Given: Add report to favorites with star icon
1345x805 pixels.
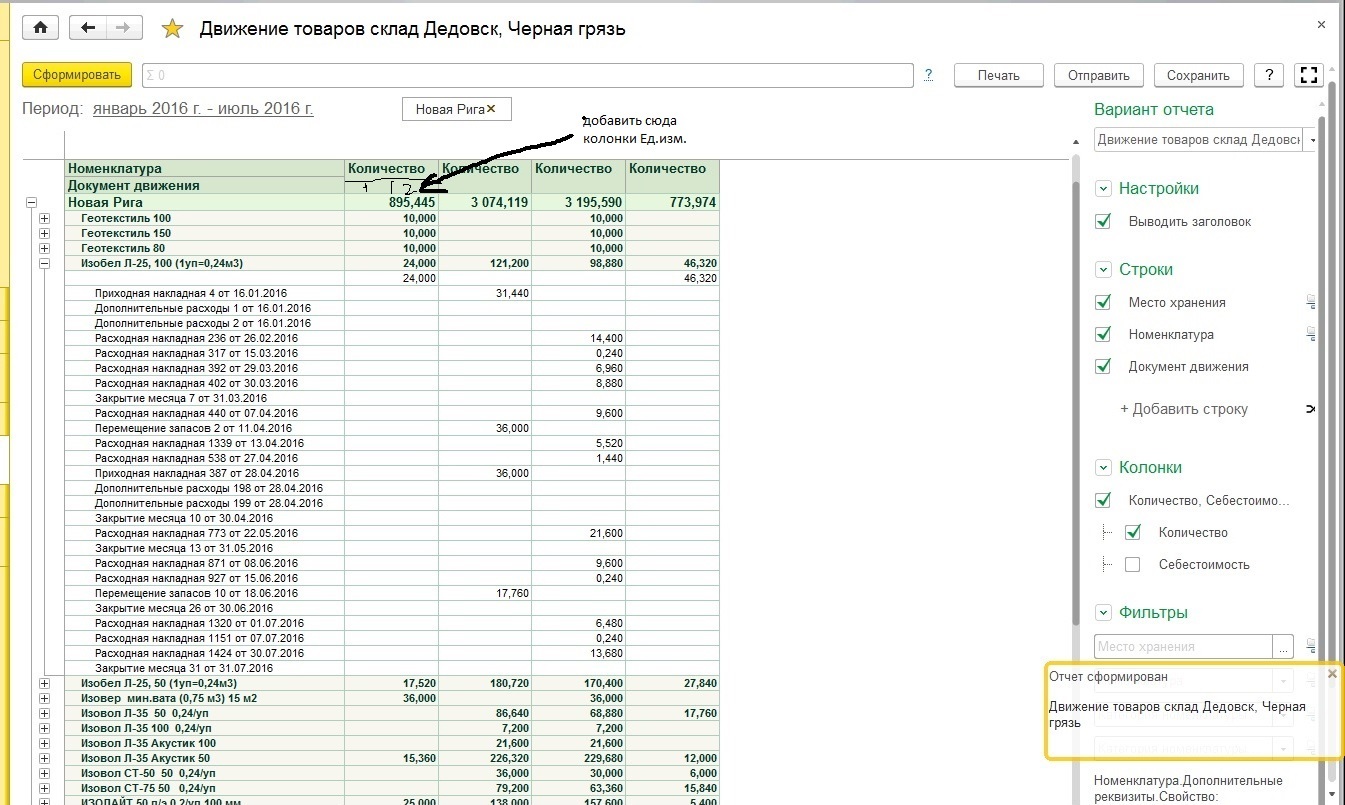Looking at the screenshot, I should pos(173,29).
